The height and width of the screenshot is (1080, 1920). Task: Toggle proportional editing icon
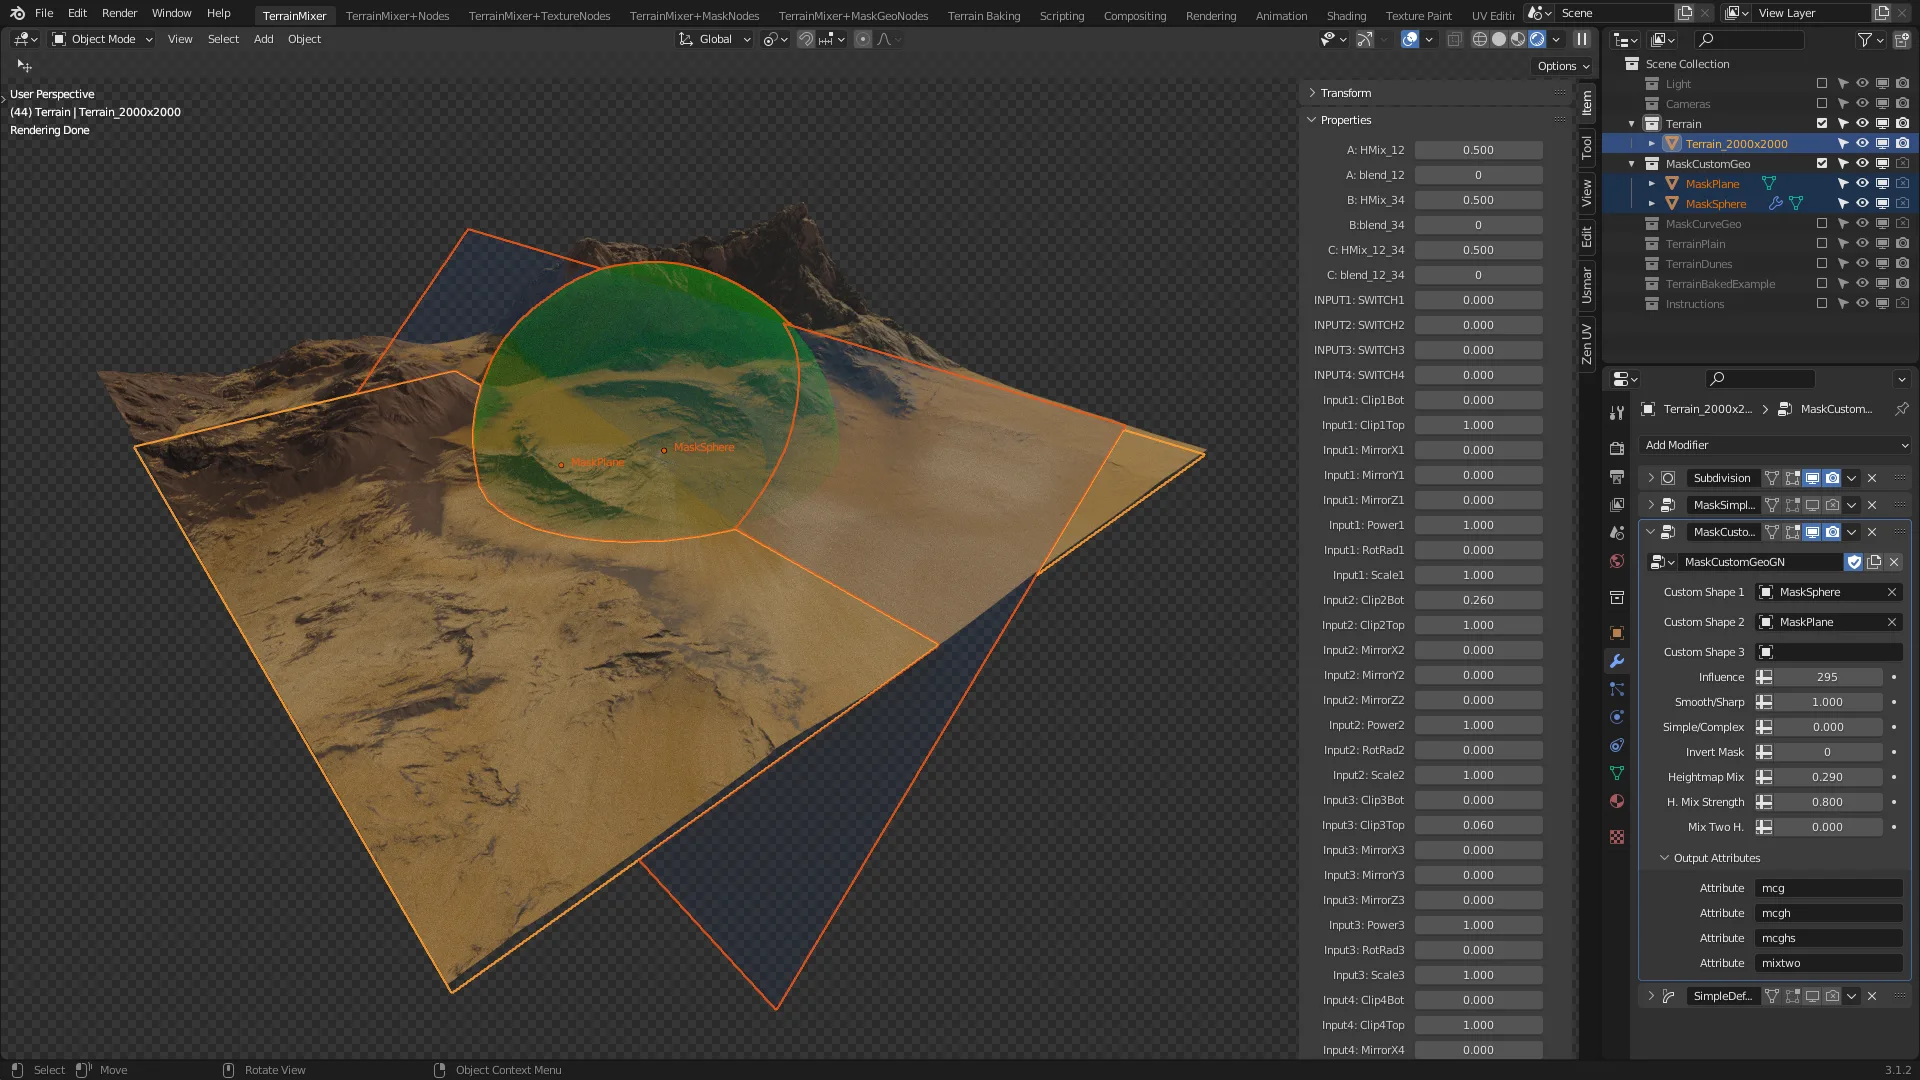click(x=863, y=39)
